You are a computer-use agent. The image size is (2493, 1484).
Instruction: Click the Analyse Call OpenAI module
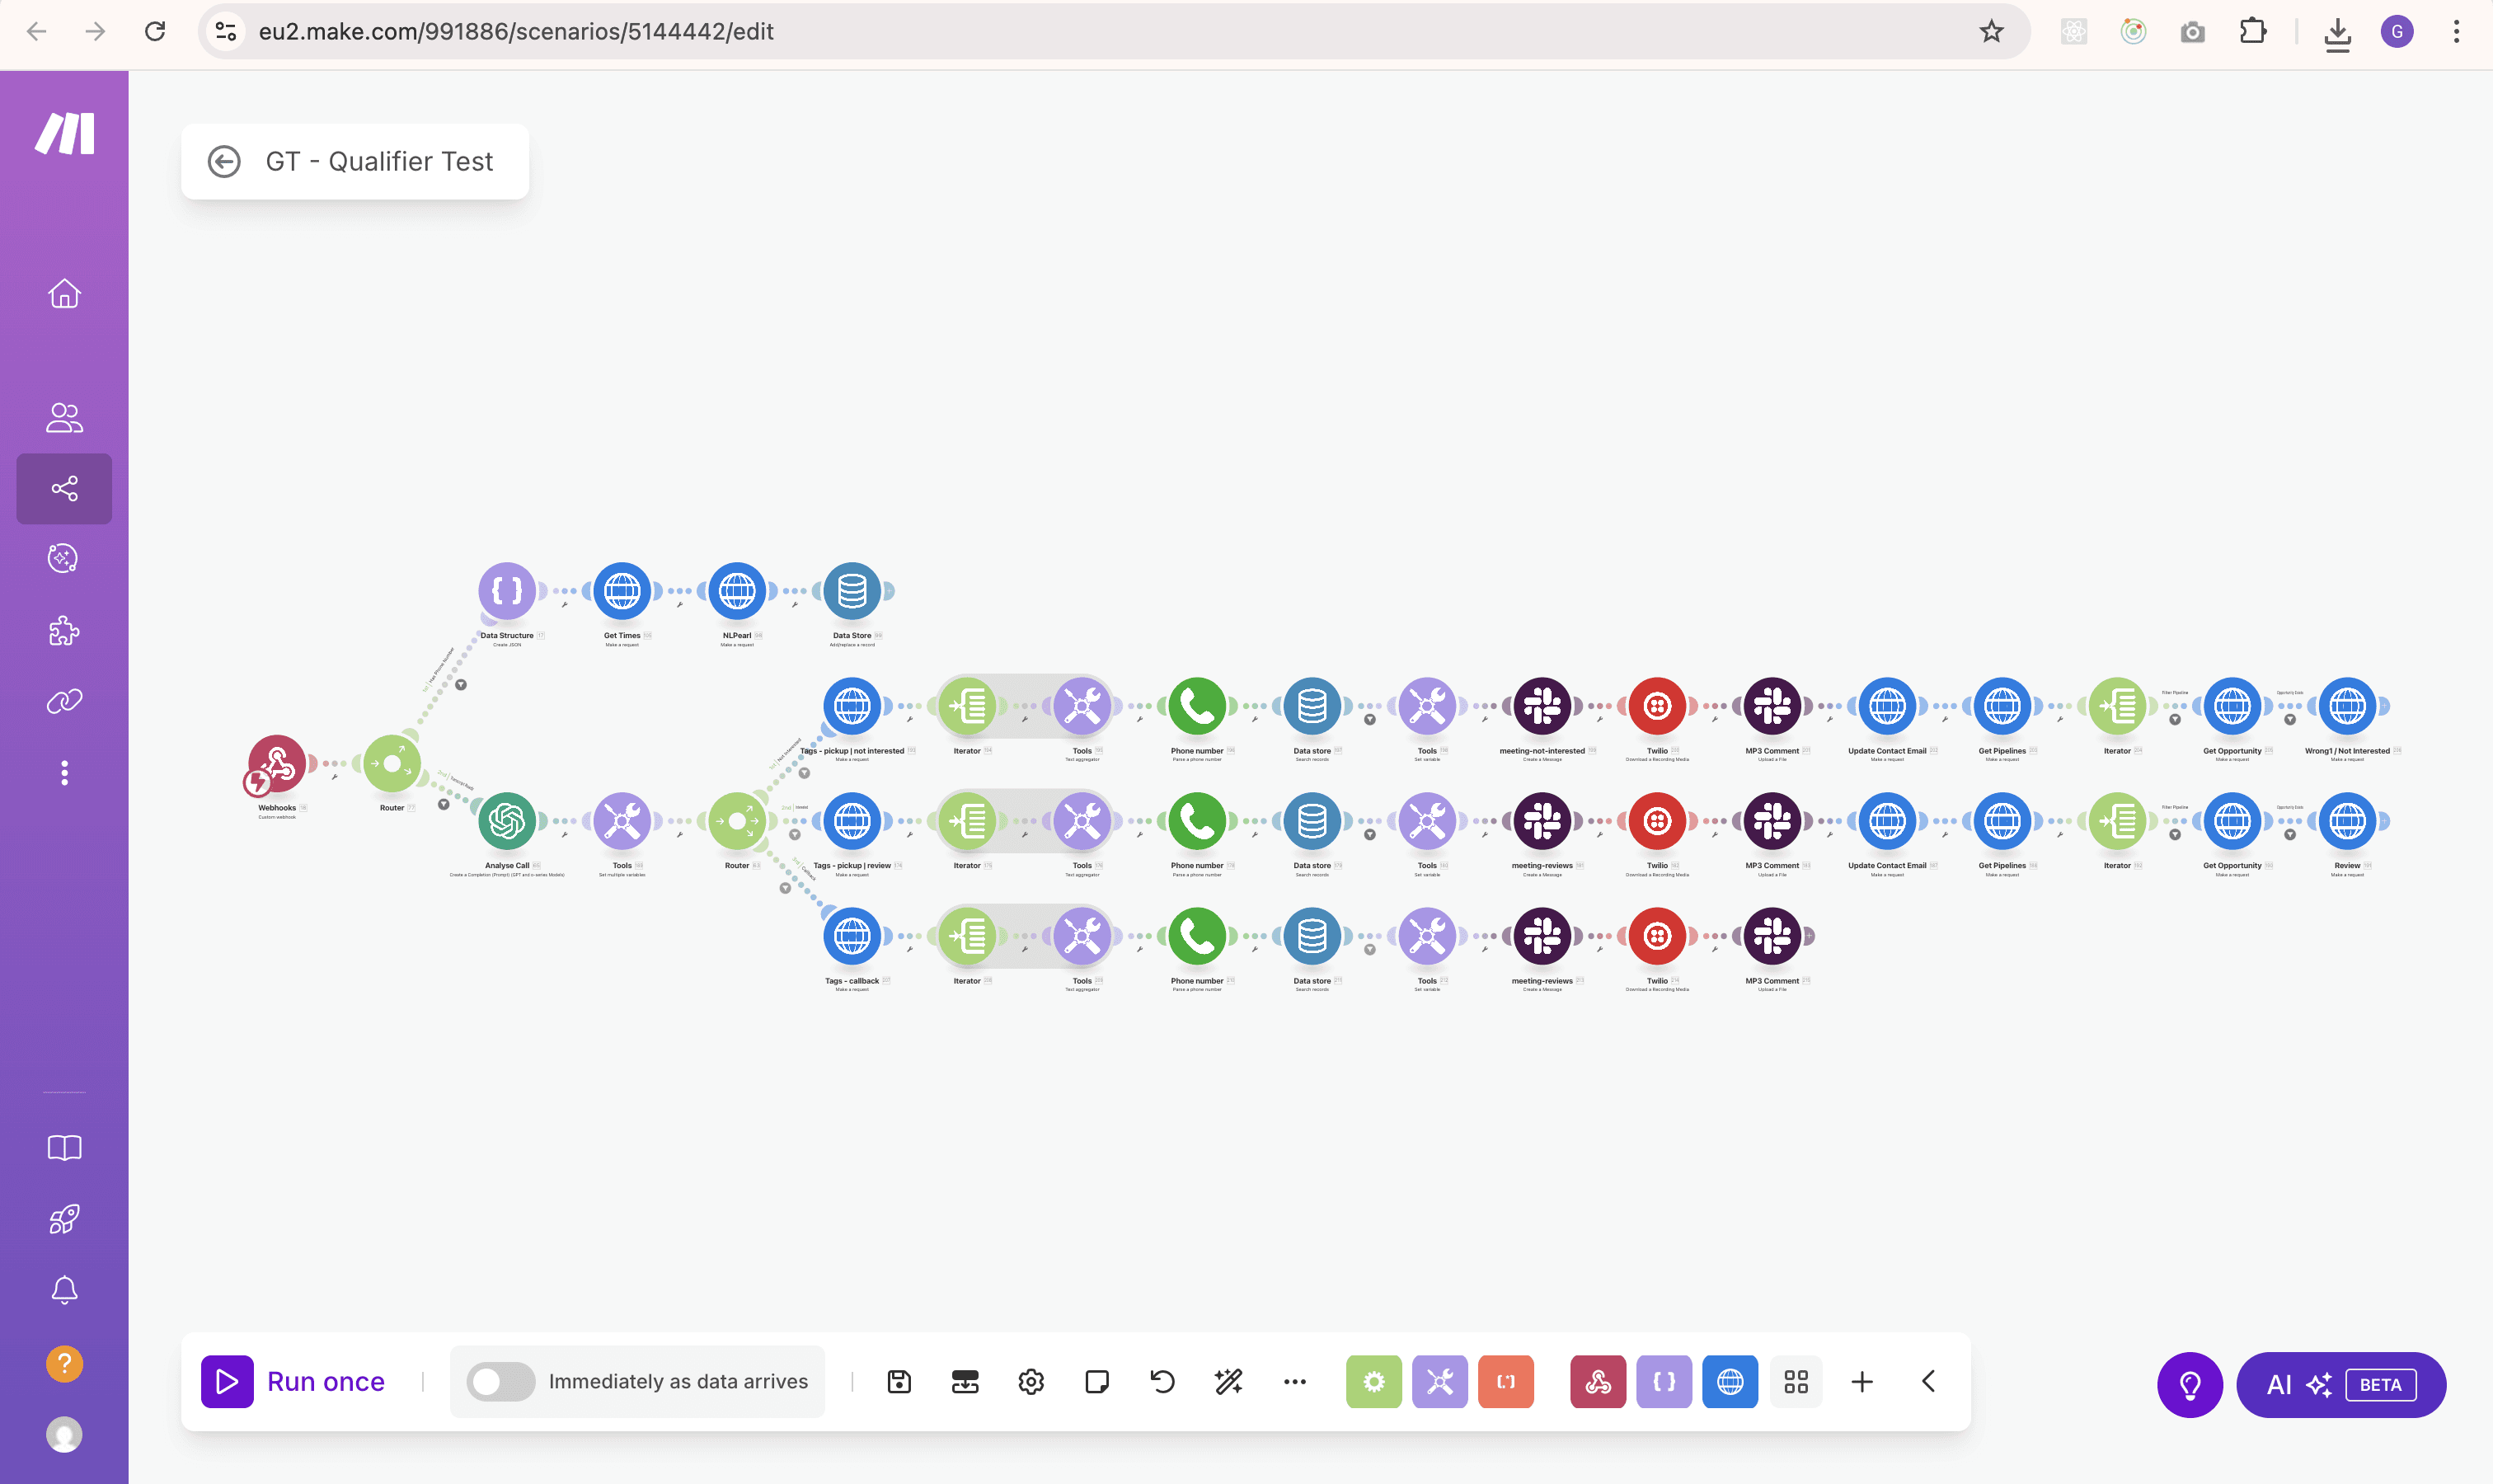point(507,821)
